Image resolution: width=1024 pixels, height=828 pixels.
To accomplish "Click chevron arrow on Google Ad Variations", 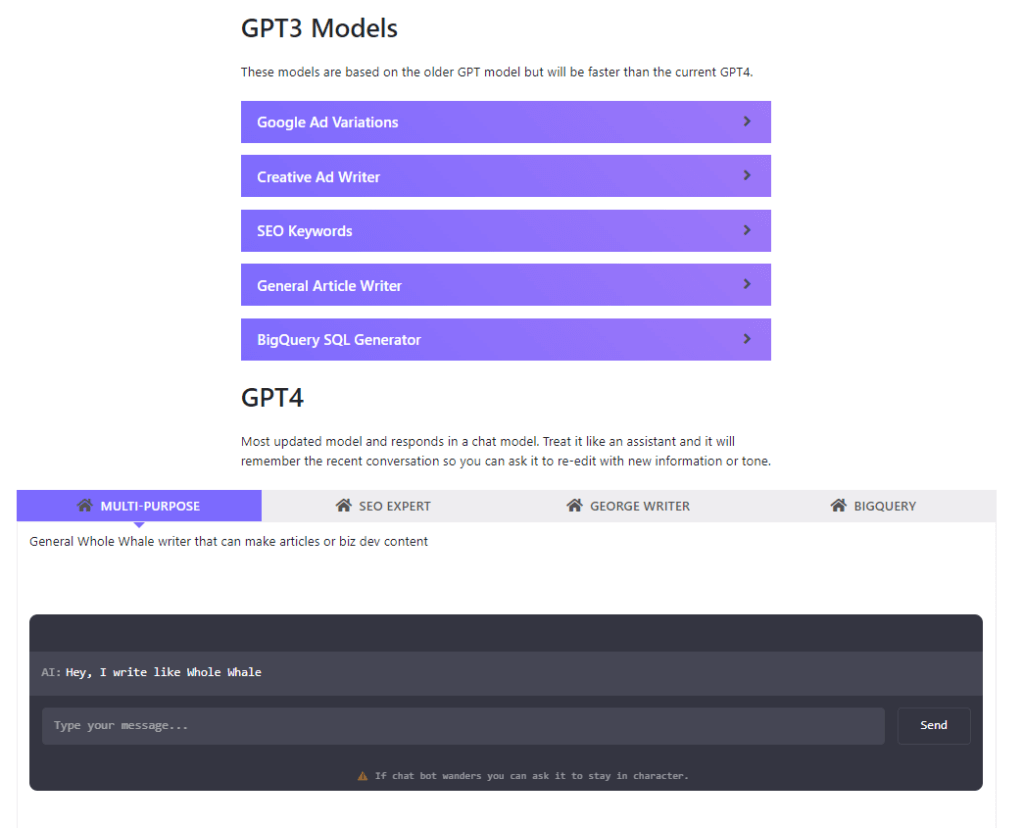I will tap(747, 122).
